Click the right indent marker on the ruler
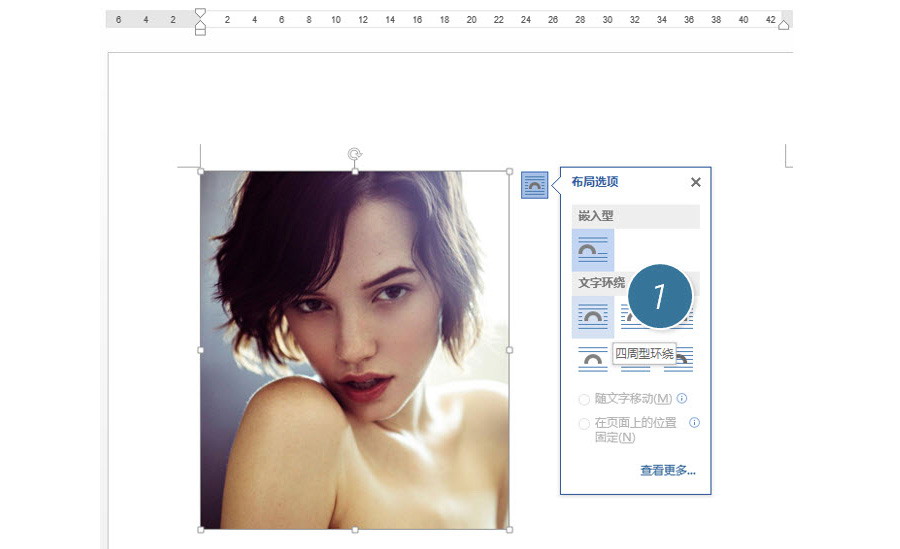Screen dimensions: 900x549 [x=783, y=25]
